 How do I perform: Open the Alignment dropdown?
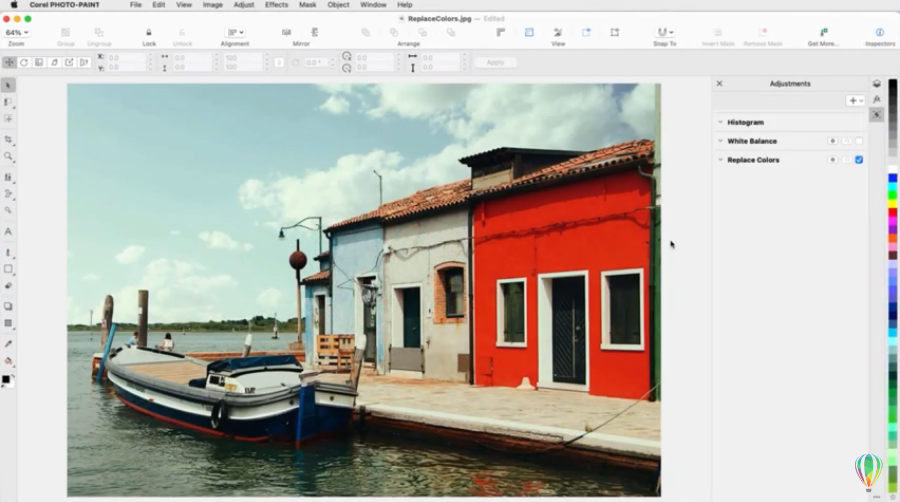tap(235, 33)
